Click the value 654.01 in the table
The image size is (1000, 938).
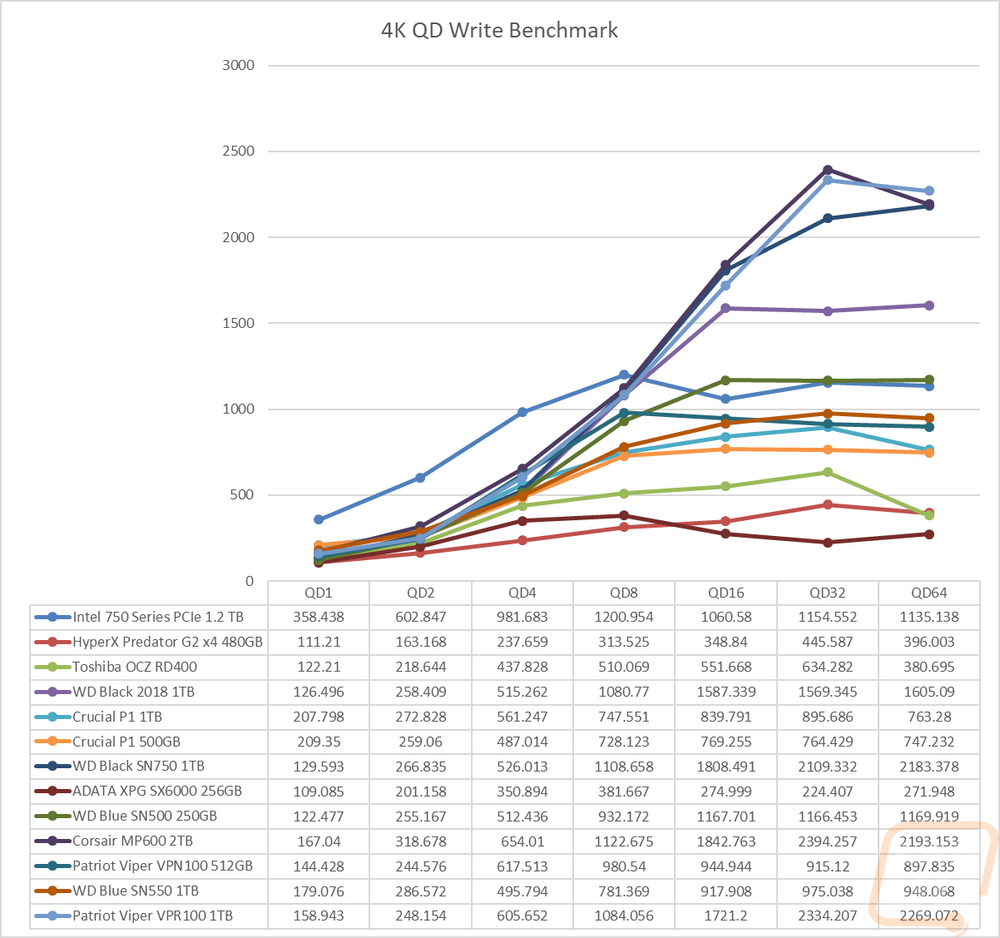coord(522,842)
